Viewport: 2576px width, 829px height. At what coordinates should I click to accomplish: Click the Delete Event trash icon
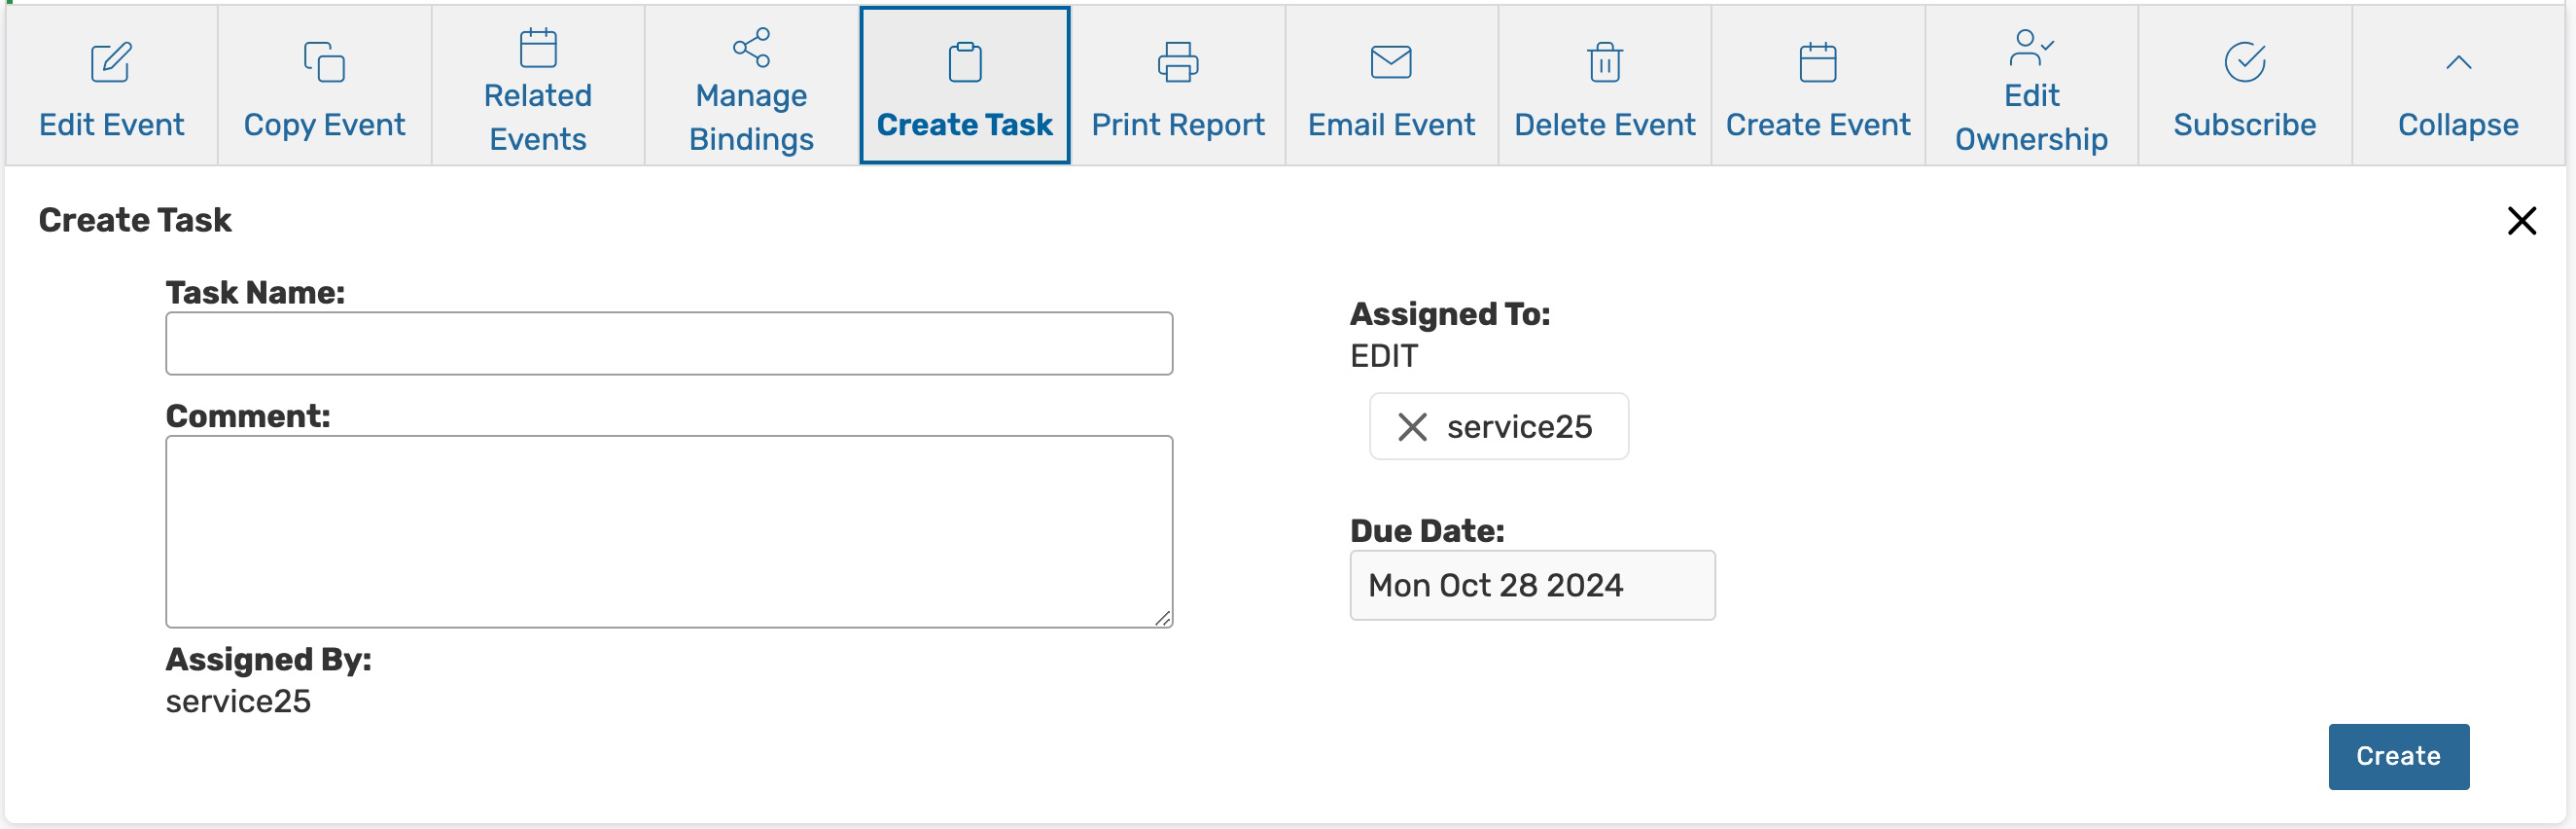pos(1604,62)
